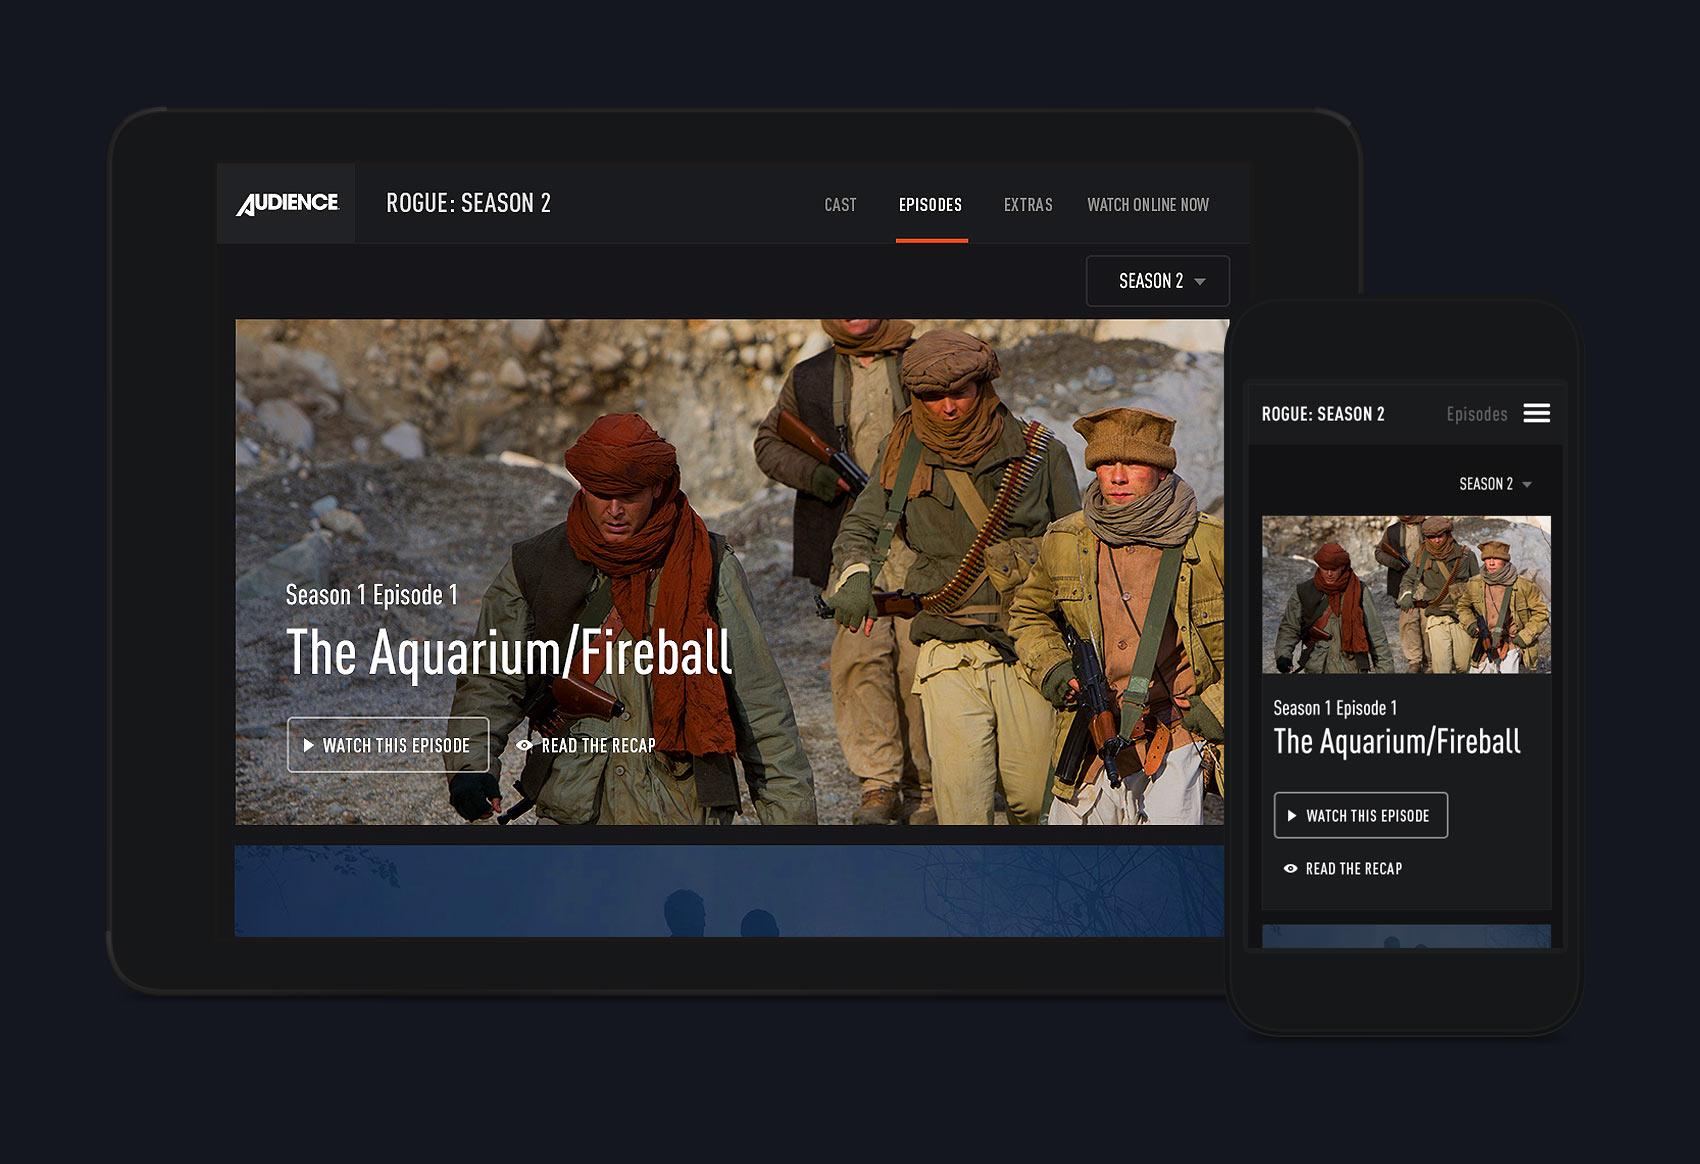Expand the phone Season 2 dropdown
The height and width of the screenshot is (1164, 1700).
point(1495,484)
